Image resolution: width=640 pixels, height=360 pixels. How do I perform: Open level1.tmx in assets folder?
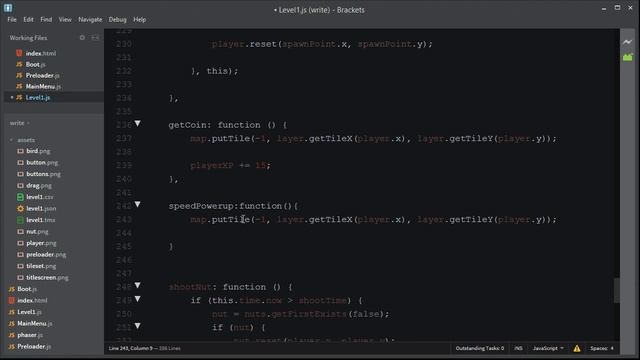coord(40,220)
